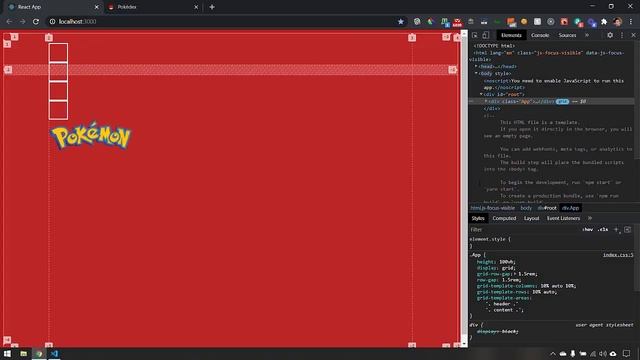Select the noscript element line

coord(553,84)
